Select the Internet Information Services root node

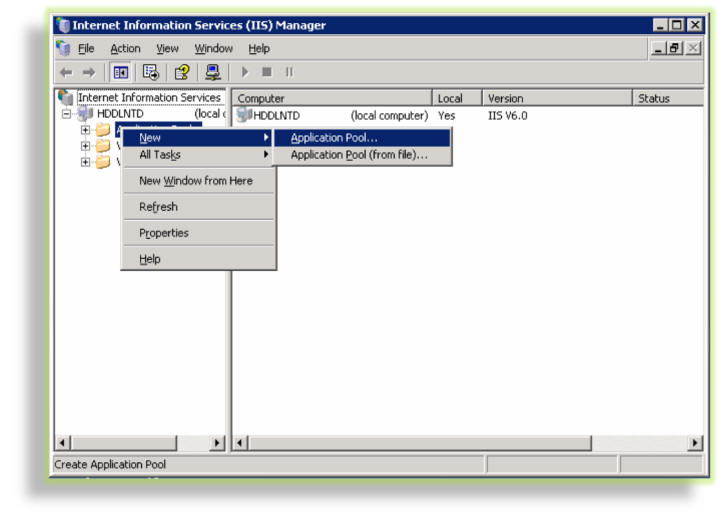click(x=149, y=97)
